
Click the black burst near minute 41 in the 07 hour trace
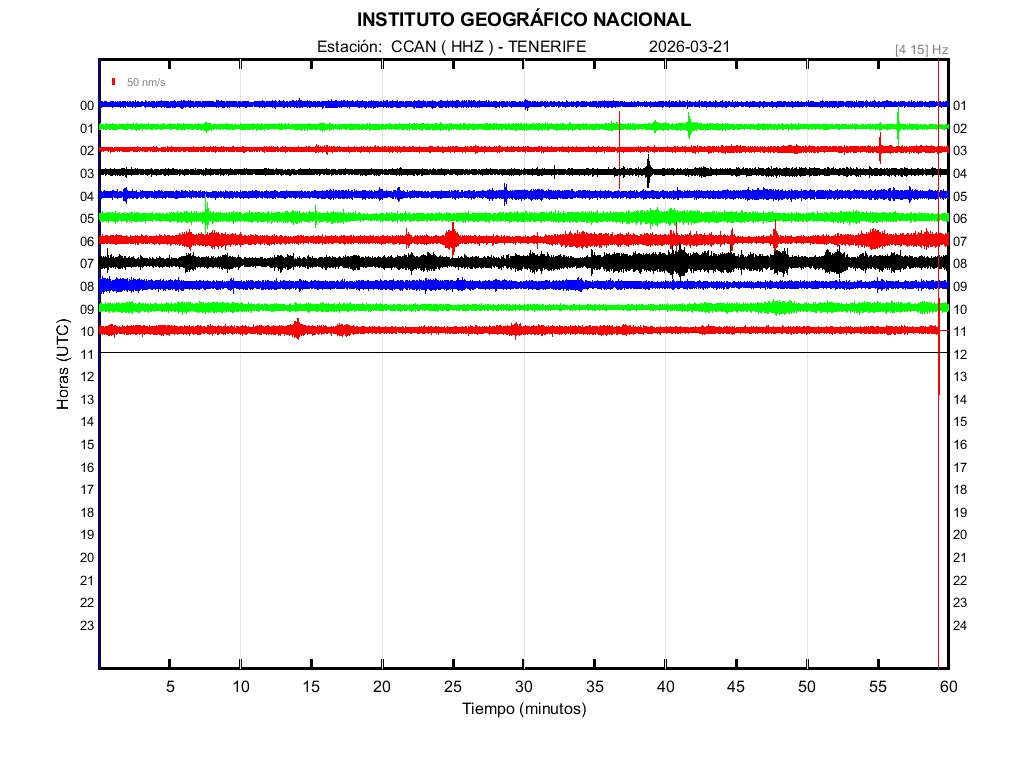680,262
